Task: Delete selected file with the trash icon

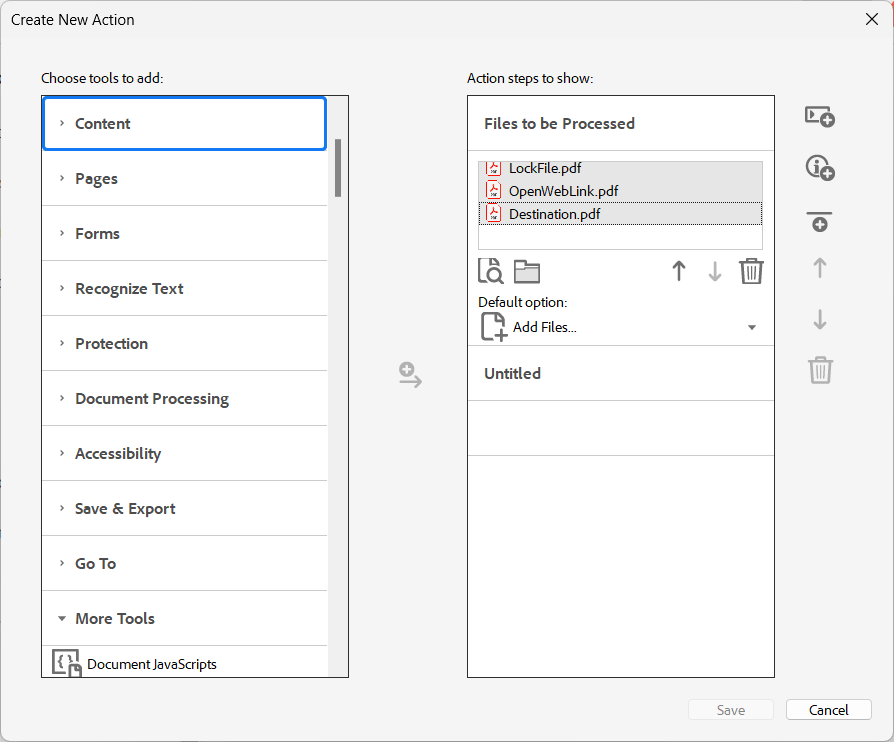Action: pyautogui.click(x=751, y=271)
